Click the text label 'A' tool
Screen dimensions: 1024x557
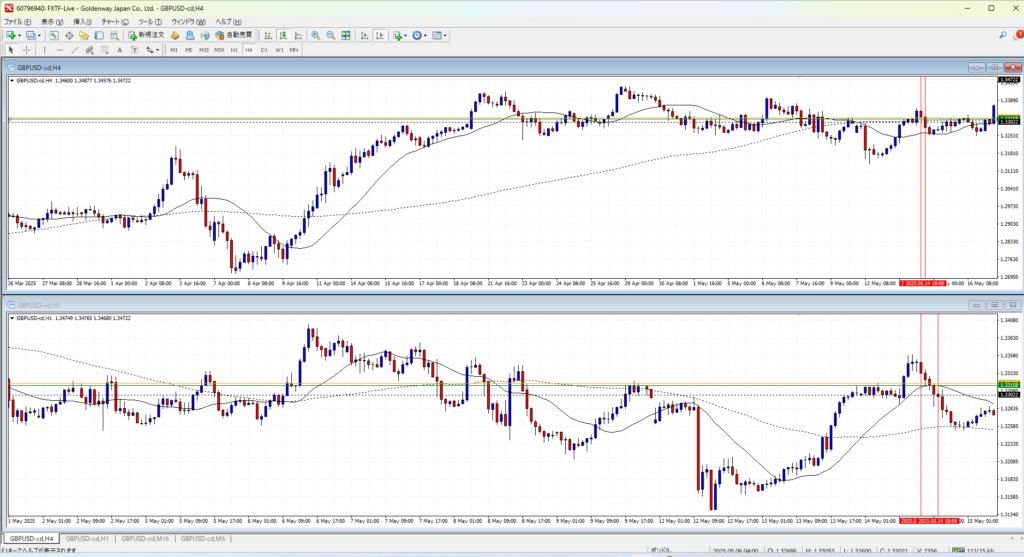(x=119, y=49)
